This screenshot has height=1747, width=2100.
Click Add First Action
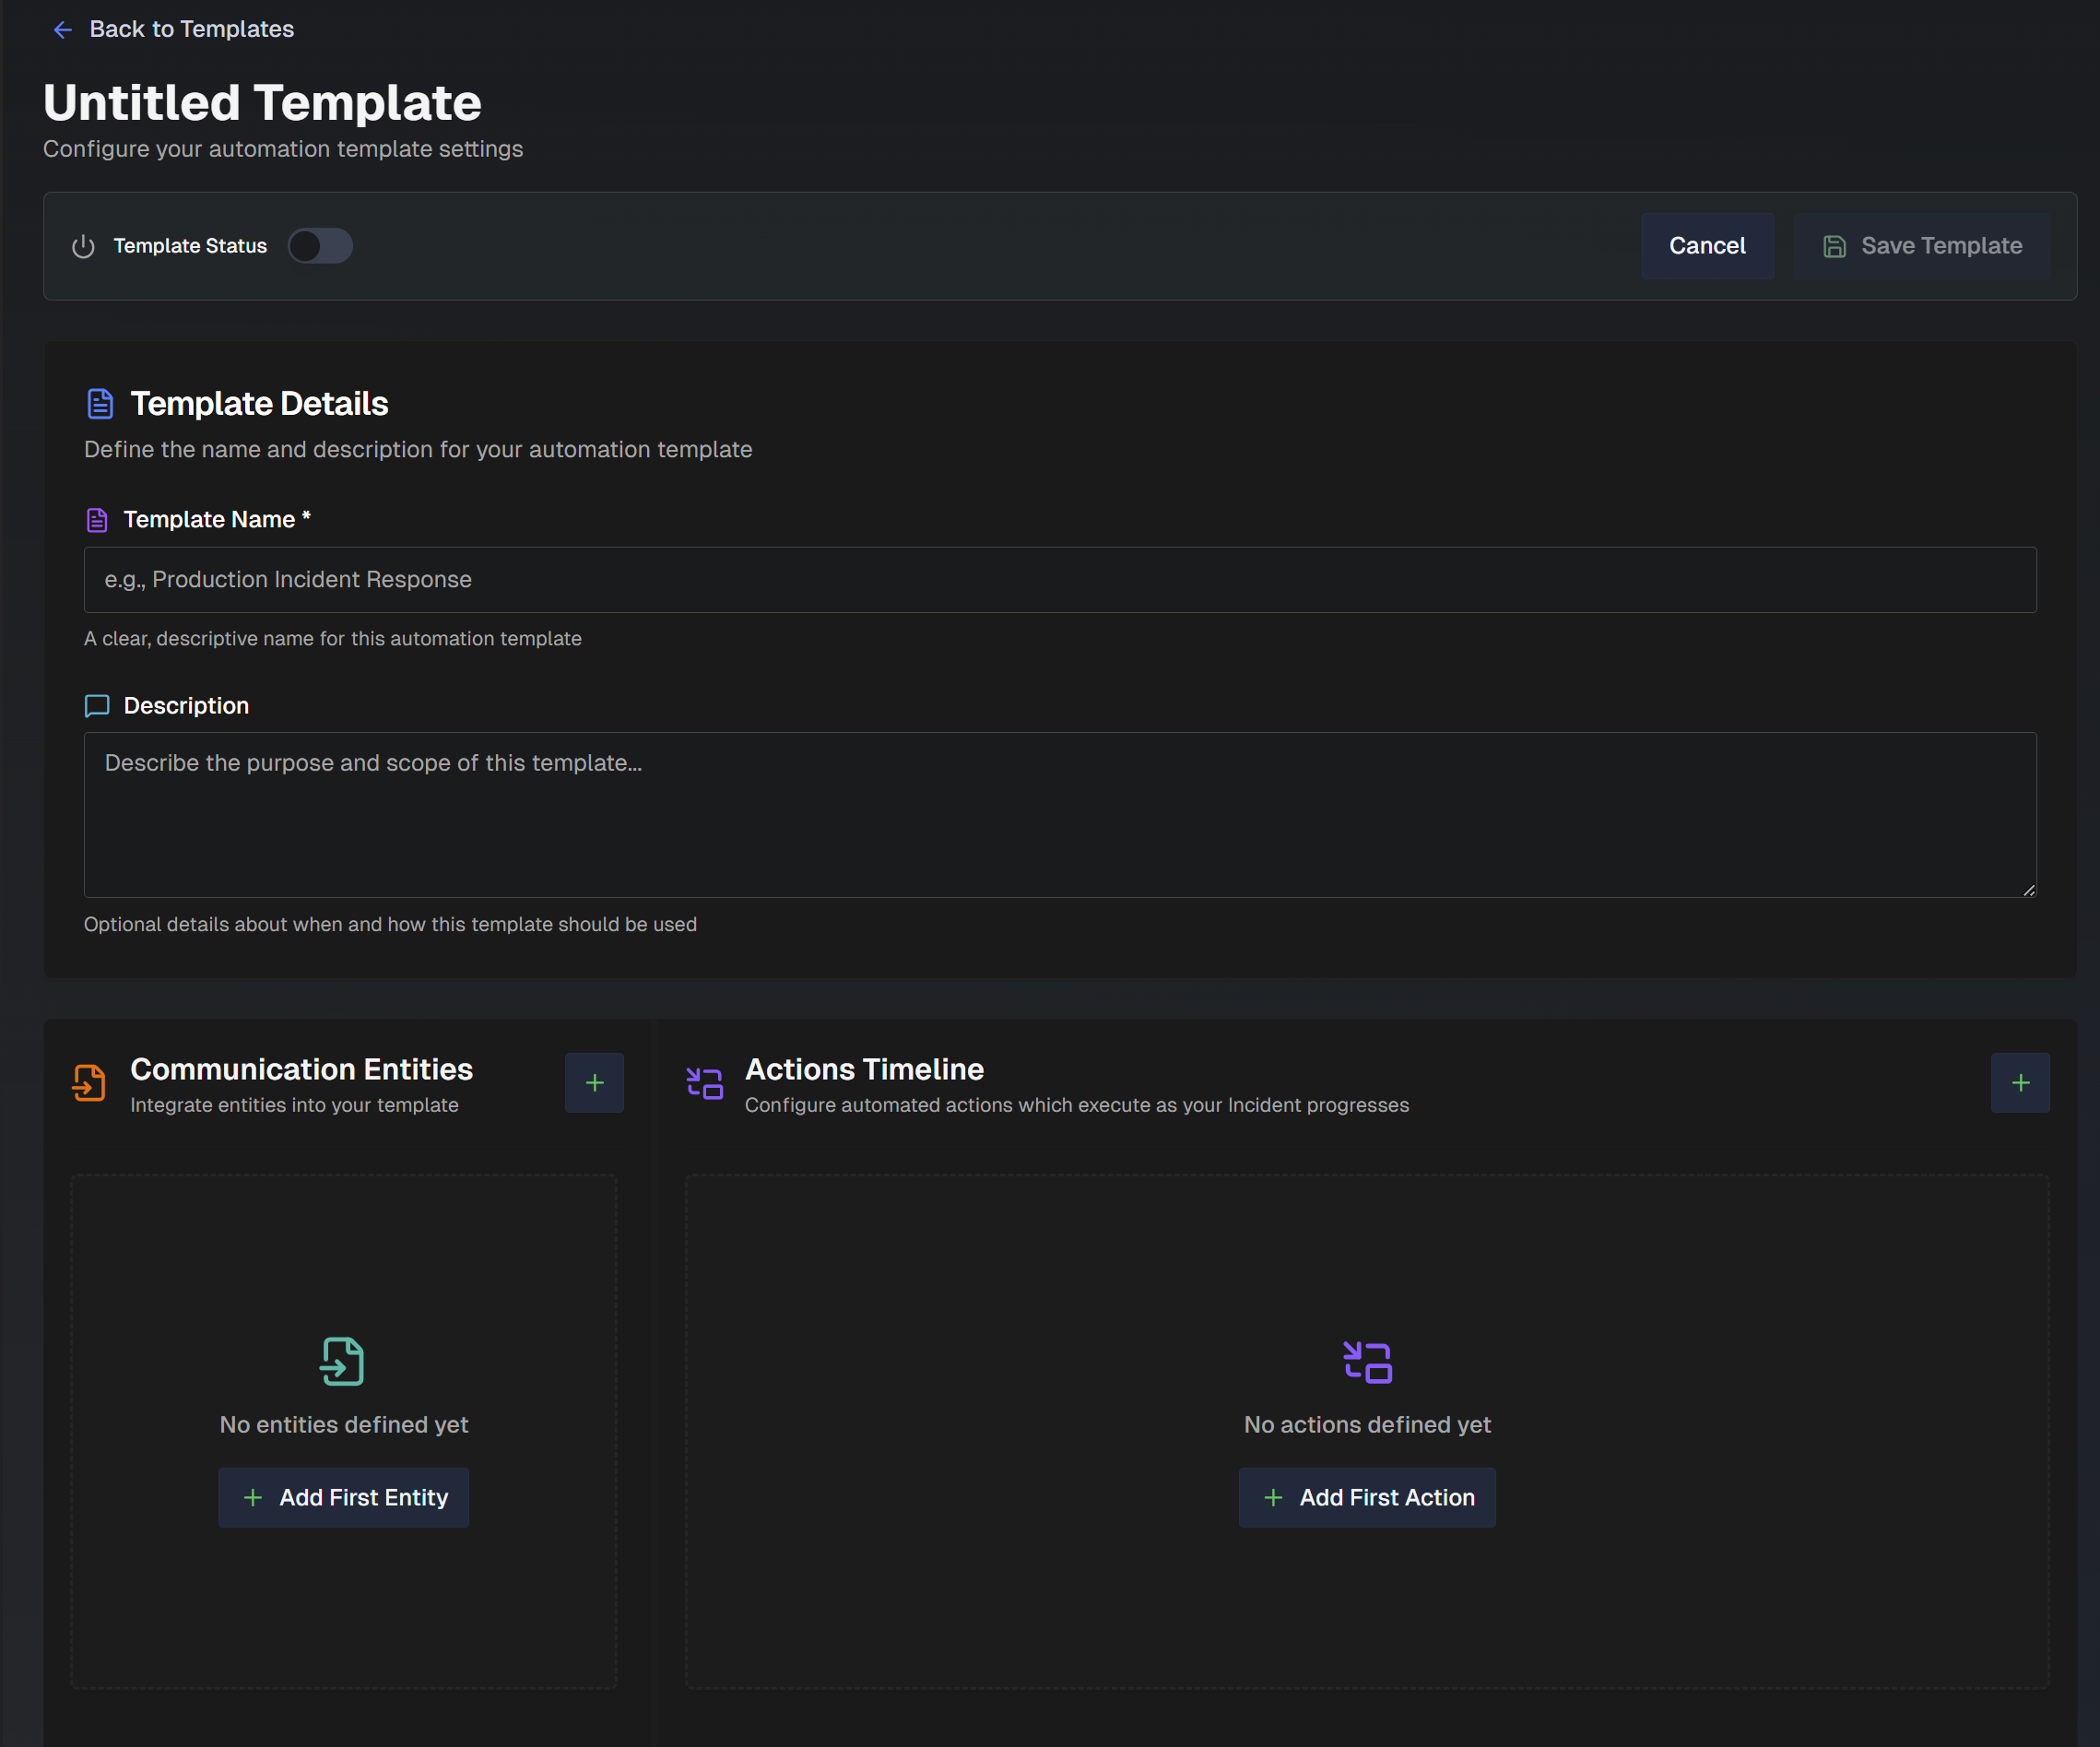[1367, 1497]
